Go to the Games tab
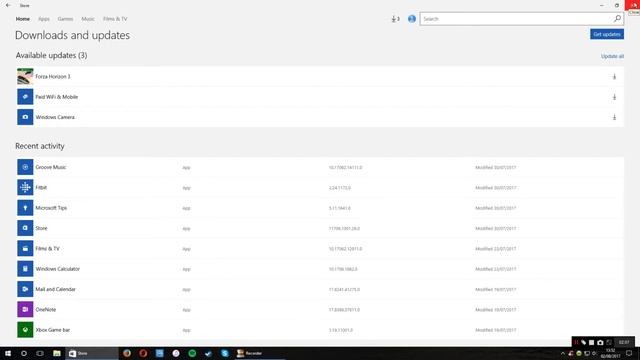 (65, 19)
